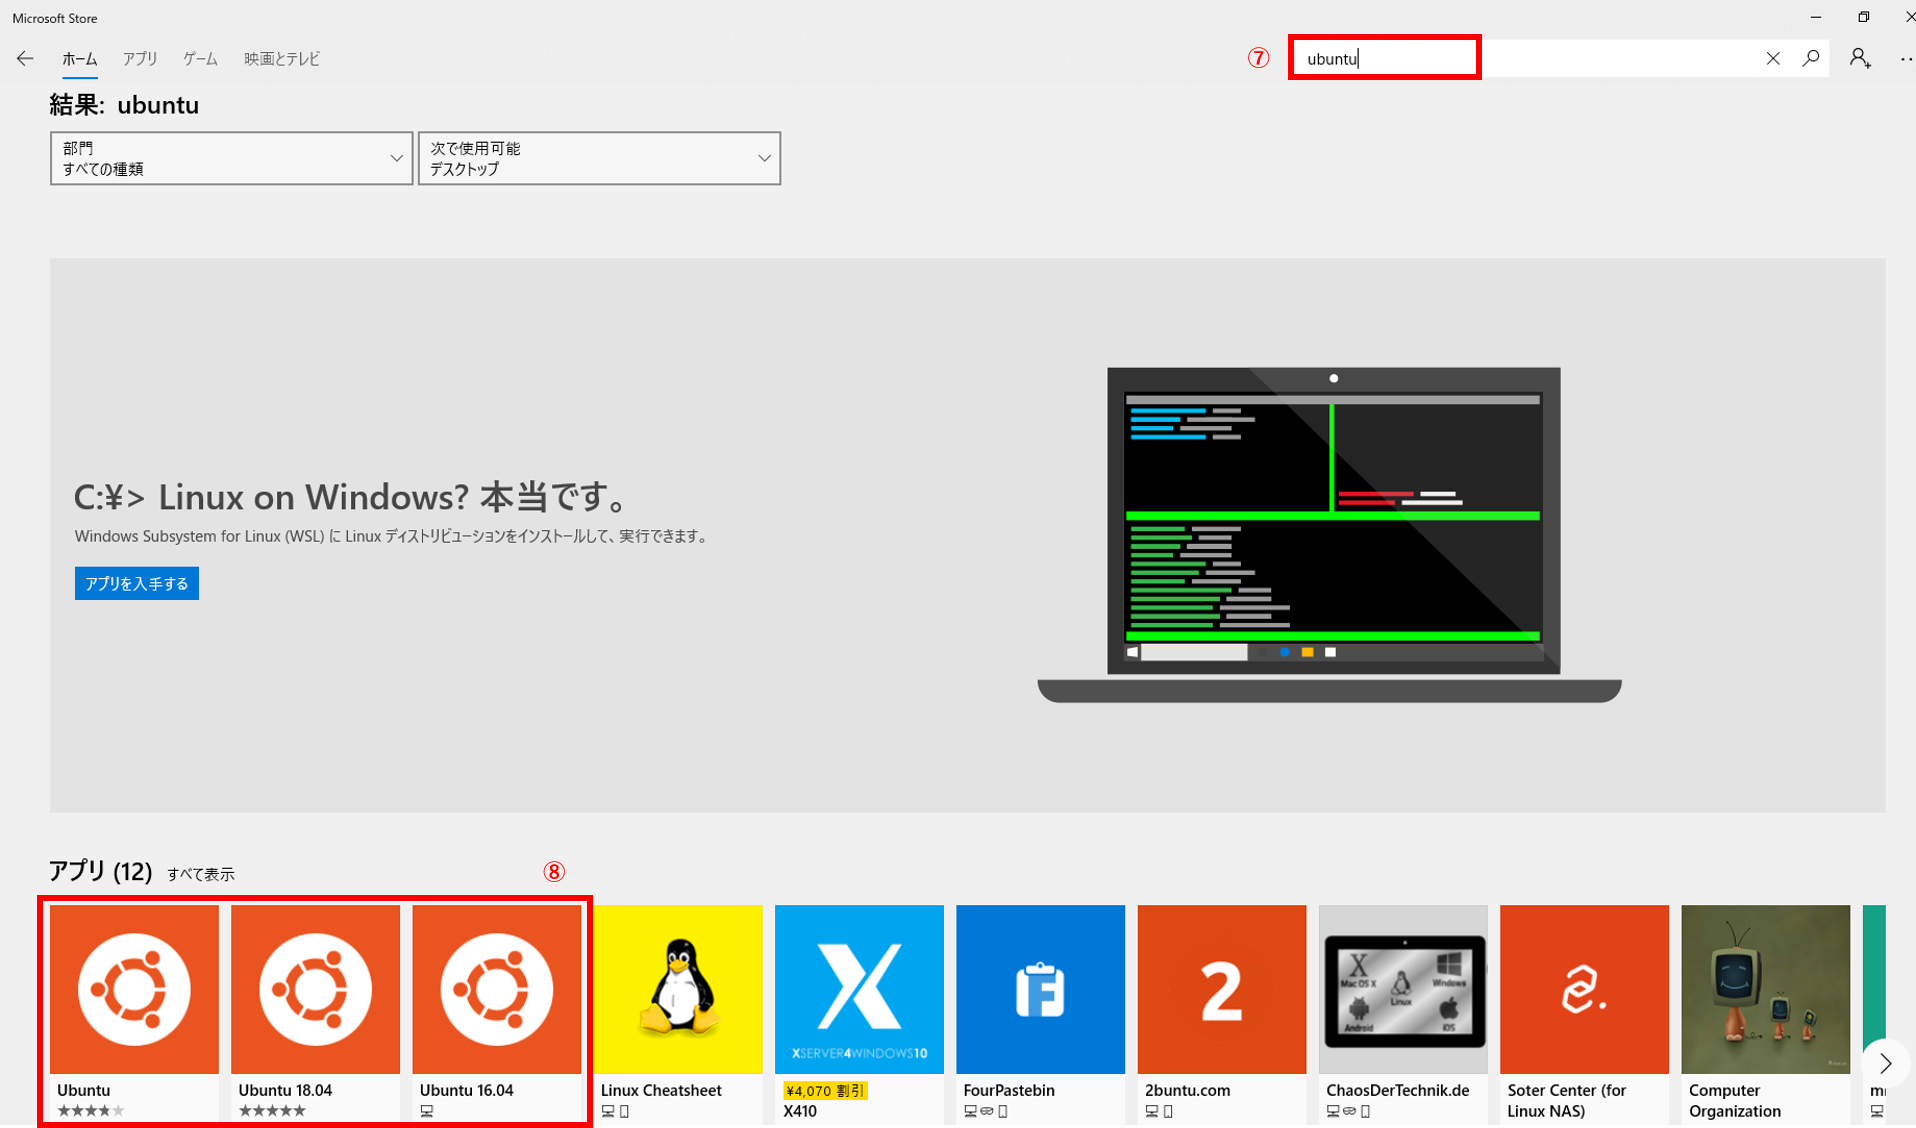Expand more apps with the right chevron
This screenshot has width=1916, height=1128.
(x=1884, y=1063)
